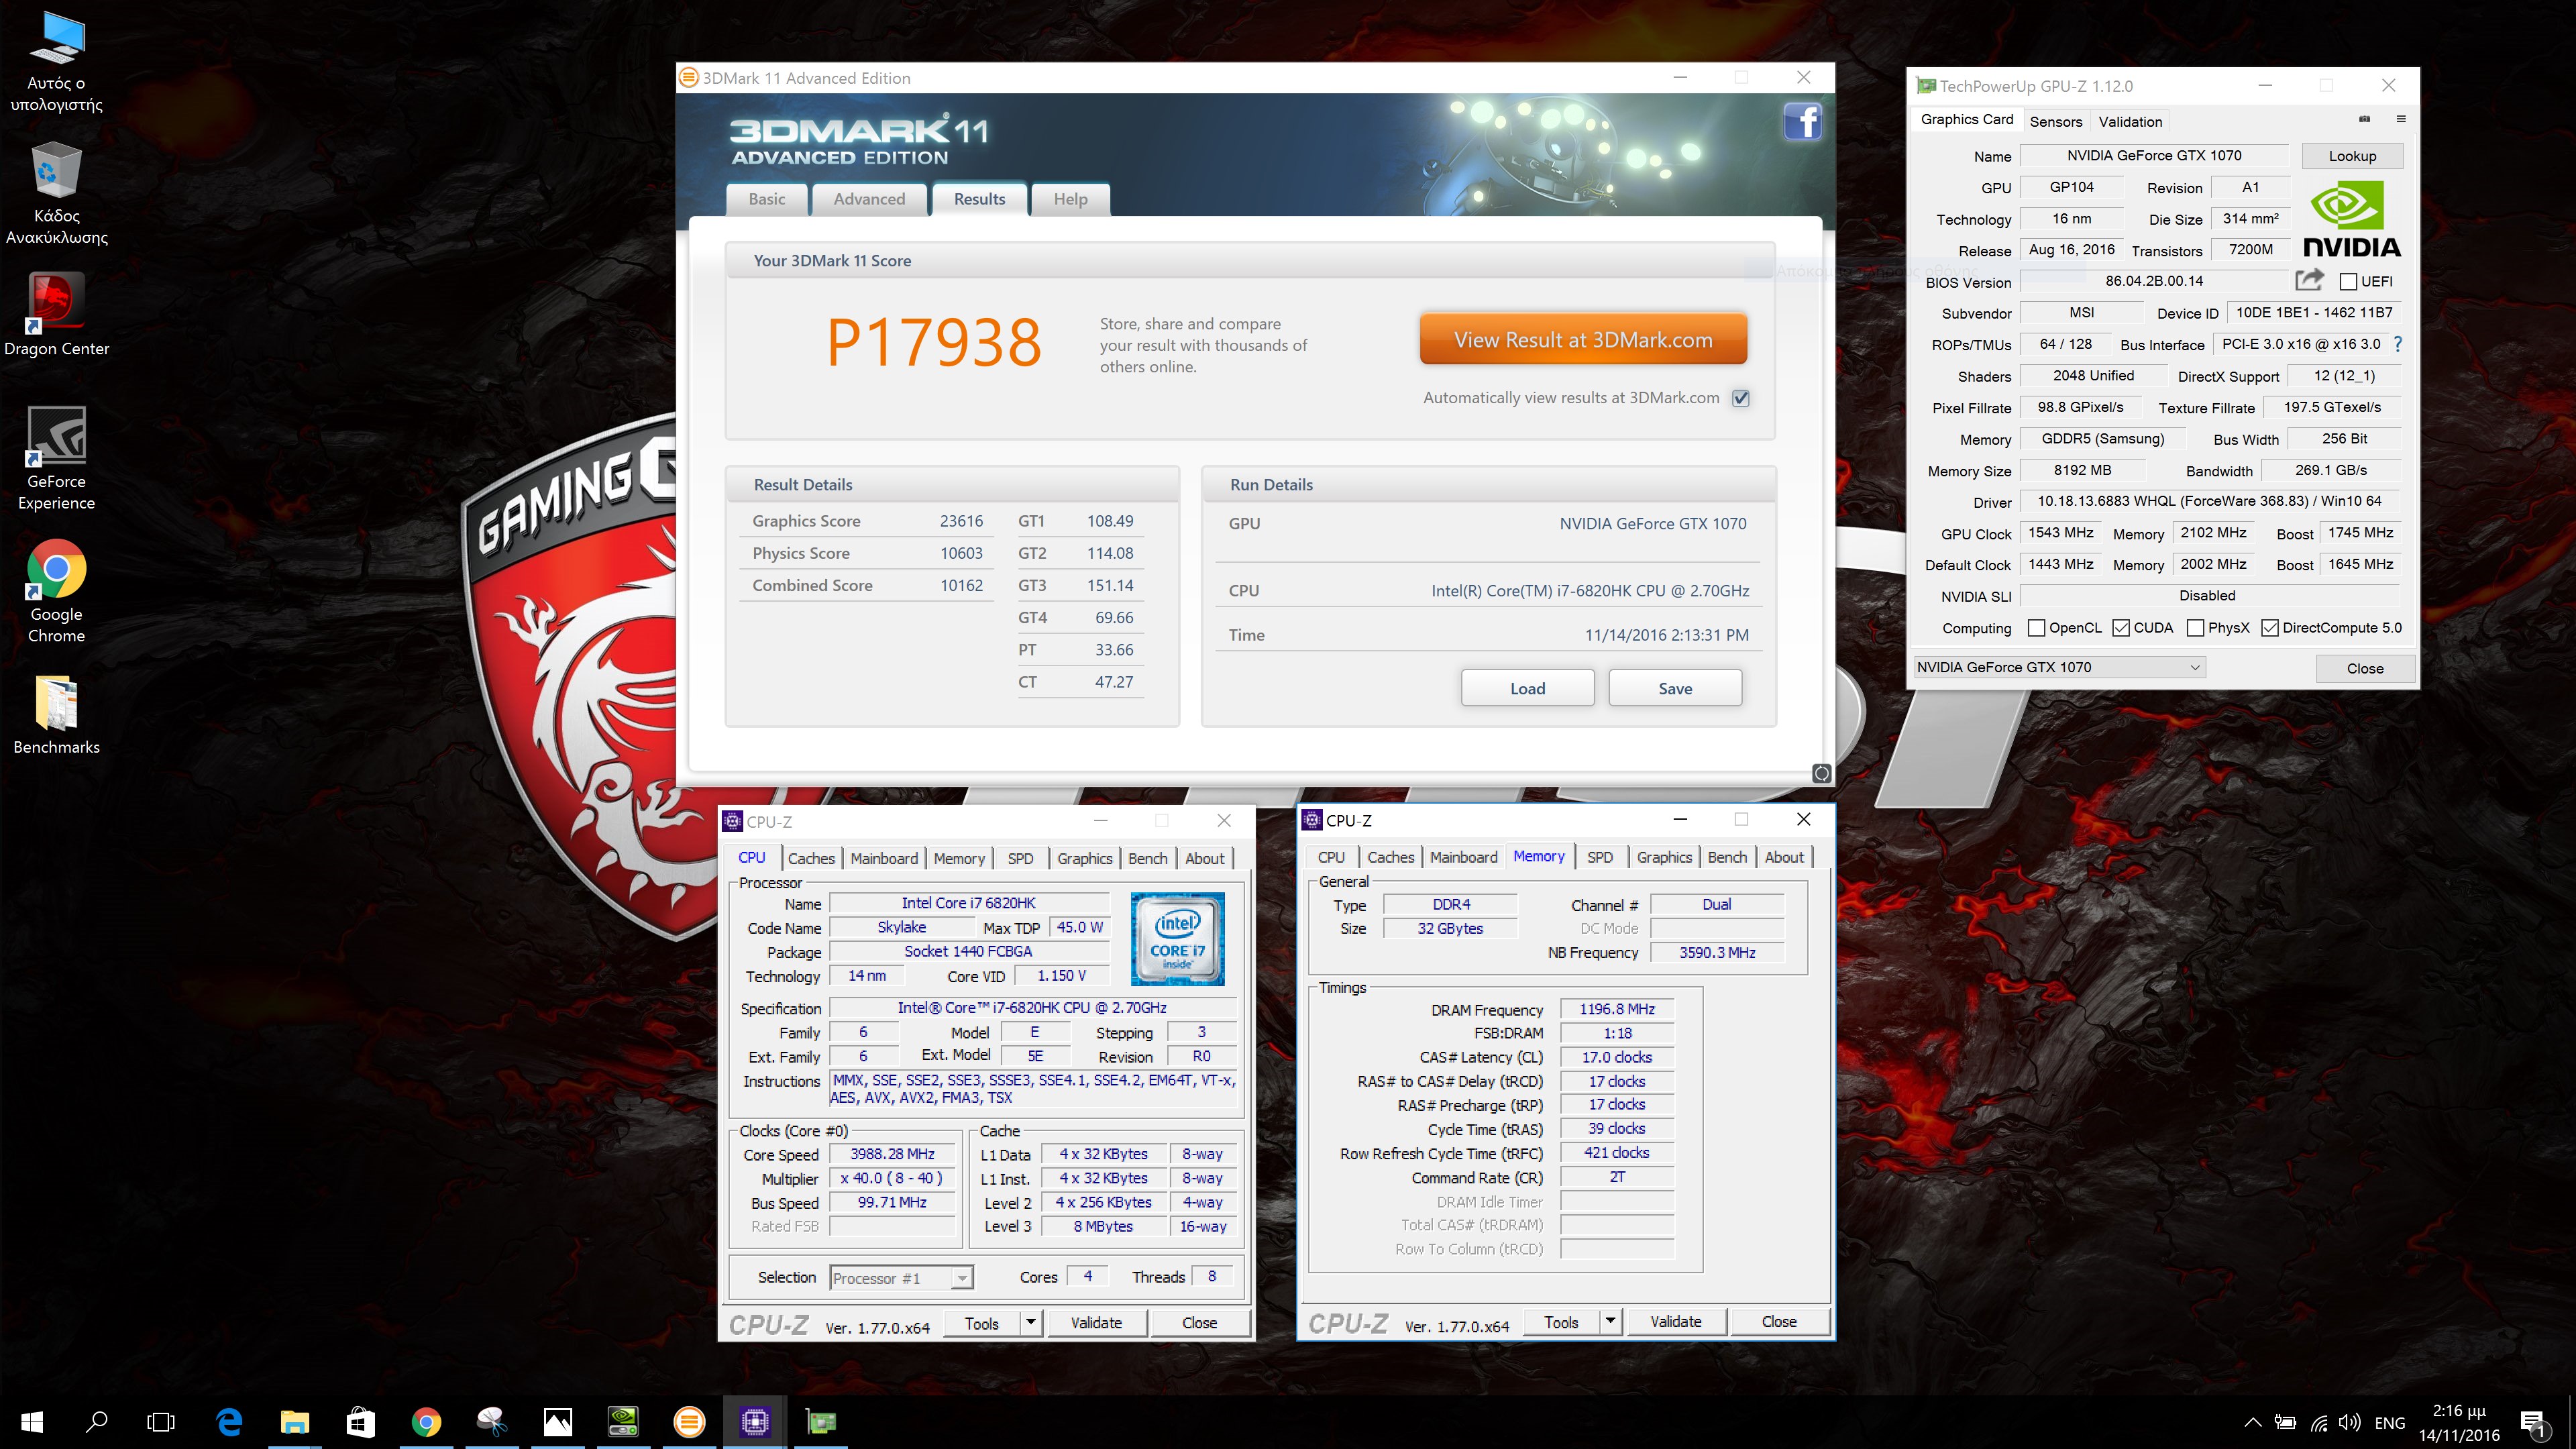Launch Microsoft Edge from taskbar
Viewport: 2576px width, 1449px height.
pos(230,1422)
